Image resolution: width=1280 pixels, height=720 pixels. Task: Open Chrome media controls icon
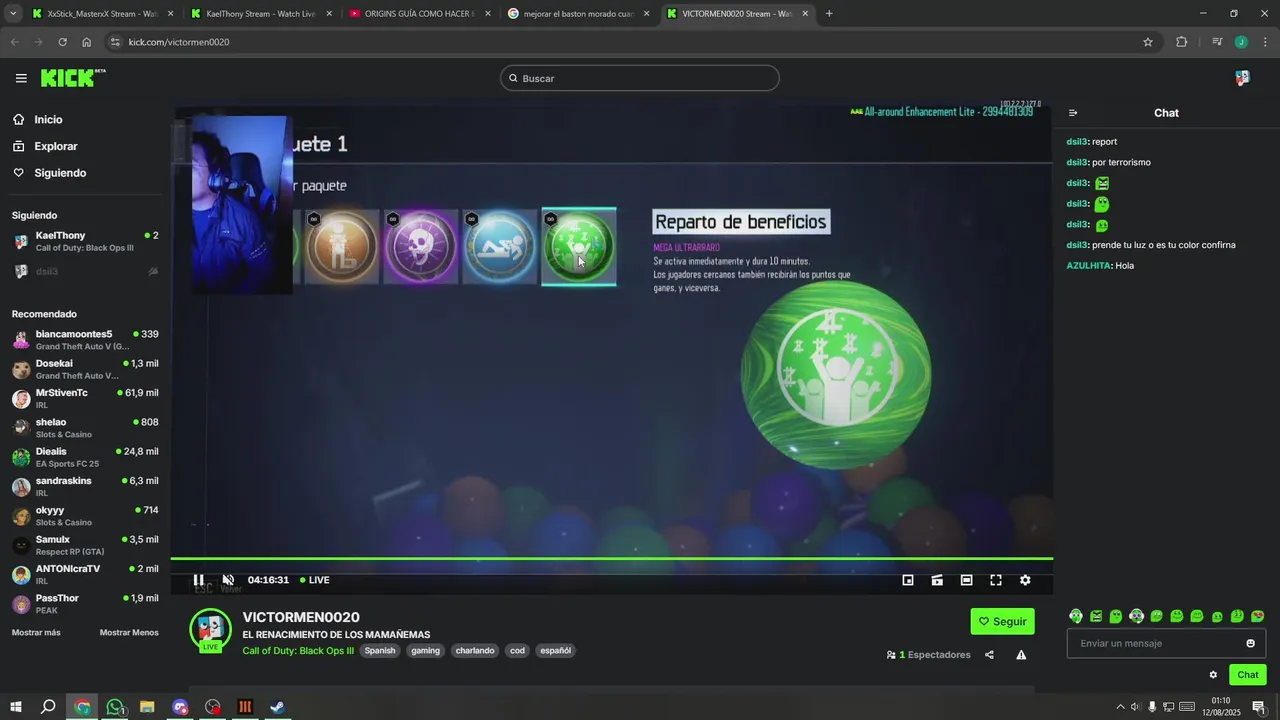[x=1217, y=42]
